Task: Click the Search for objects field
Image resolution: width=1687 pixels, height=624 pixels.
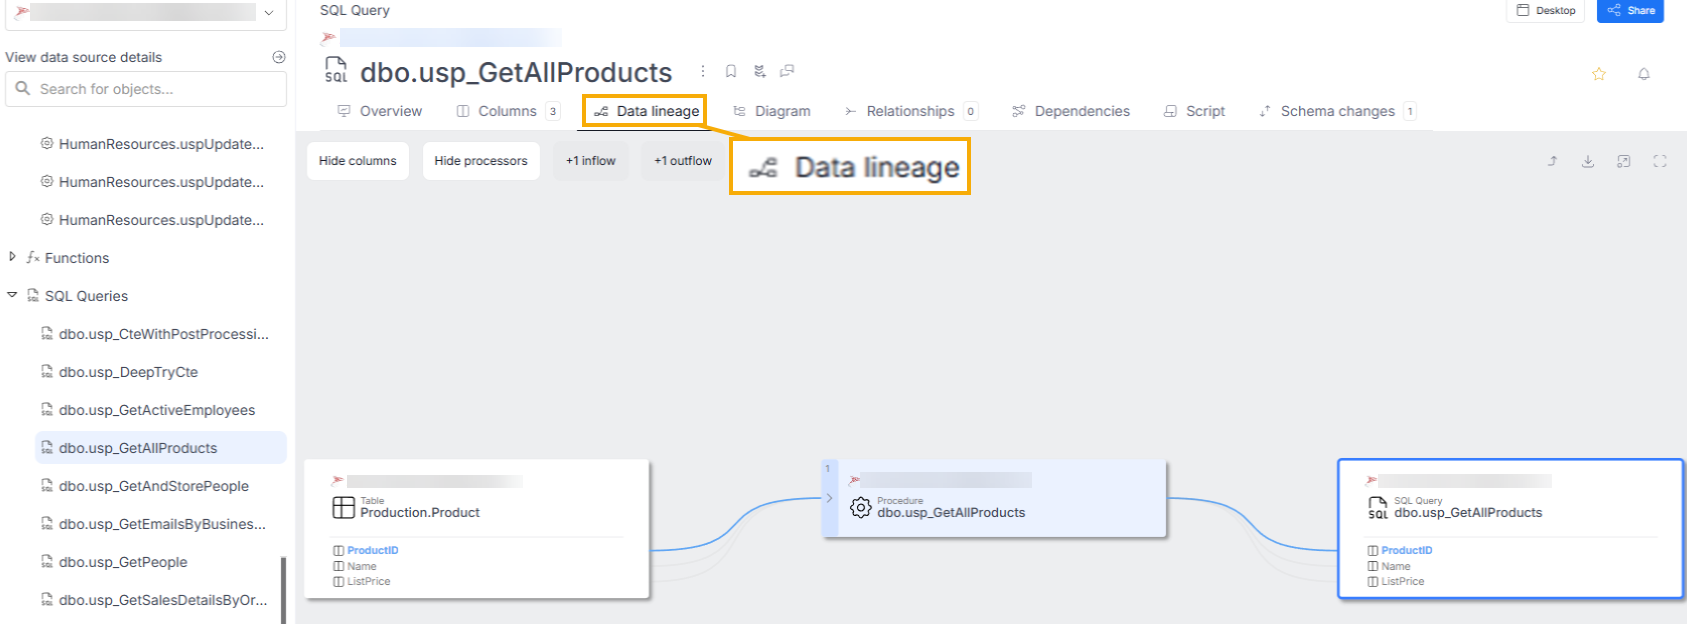Action: tap(146, 89)
